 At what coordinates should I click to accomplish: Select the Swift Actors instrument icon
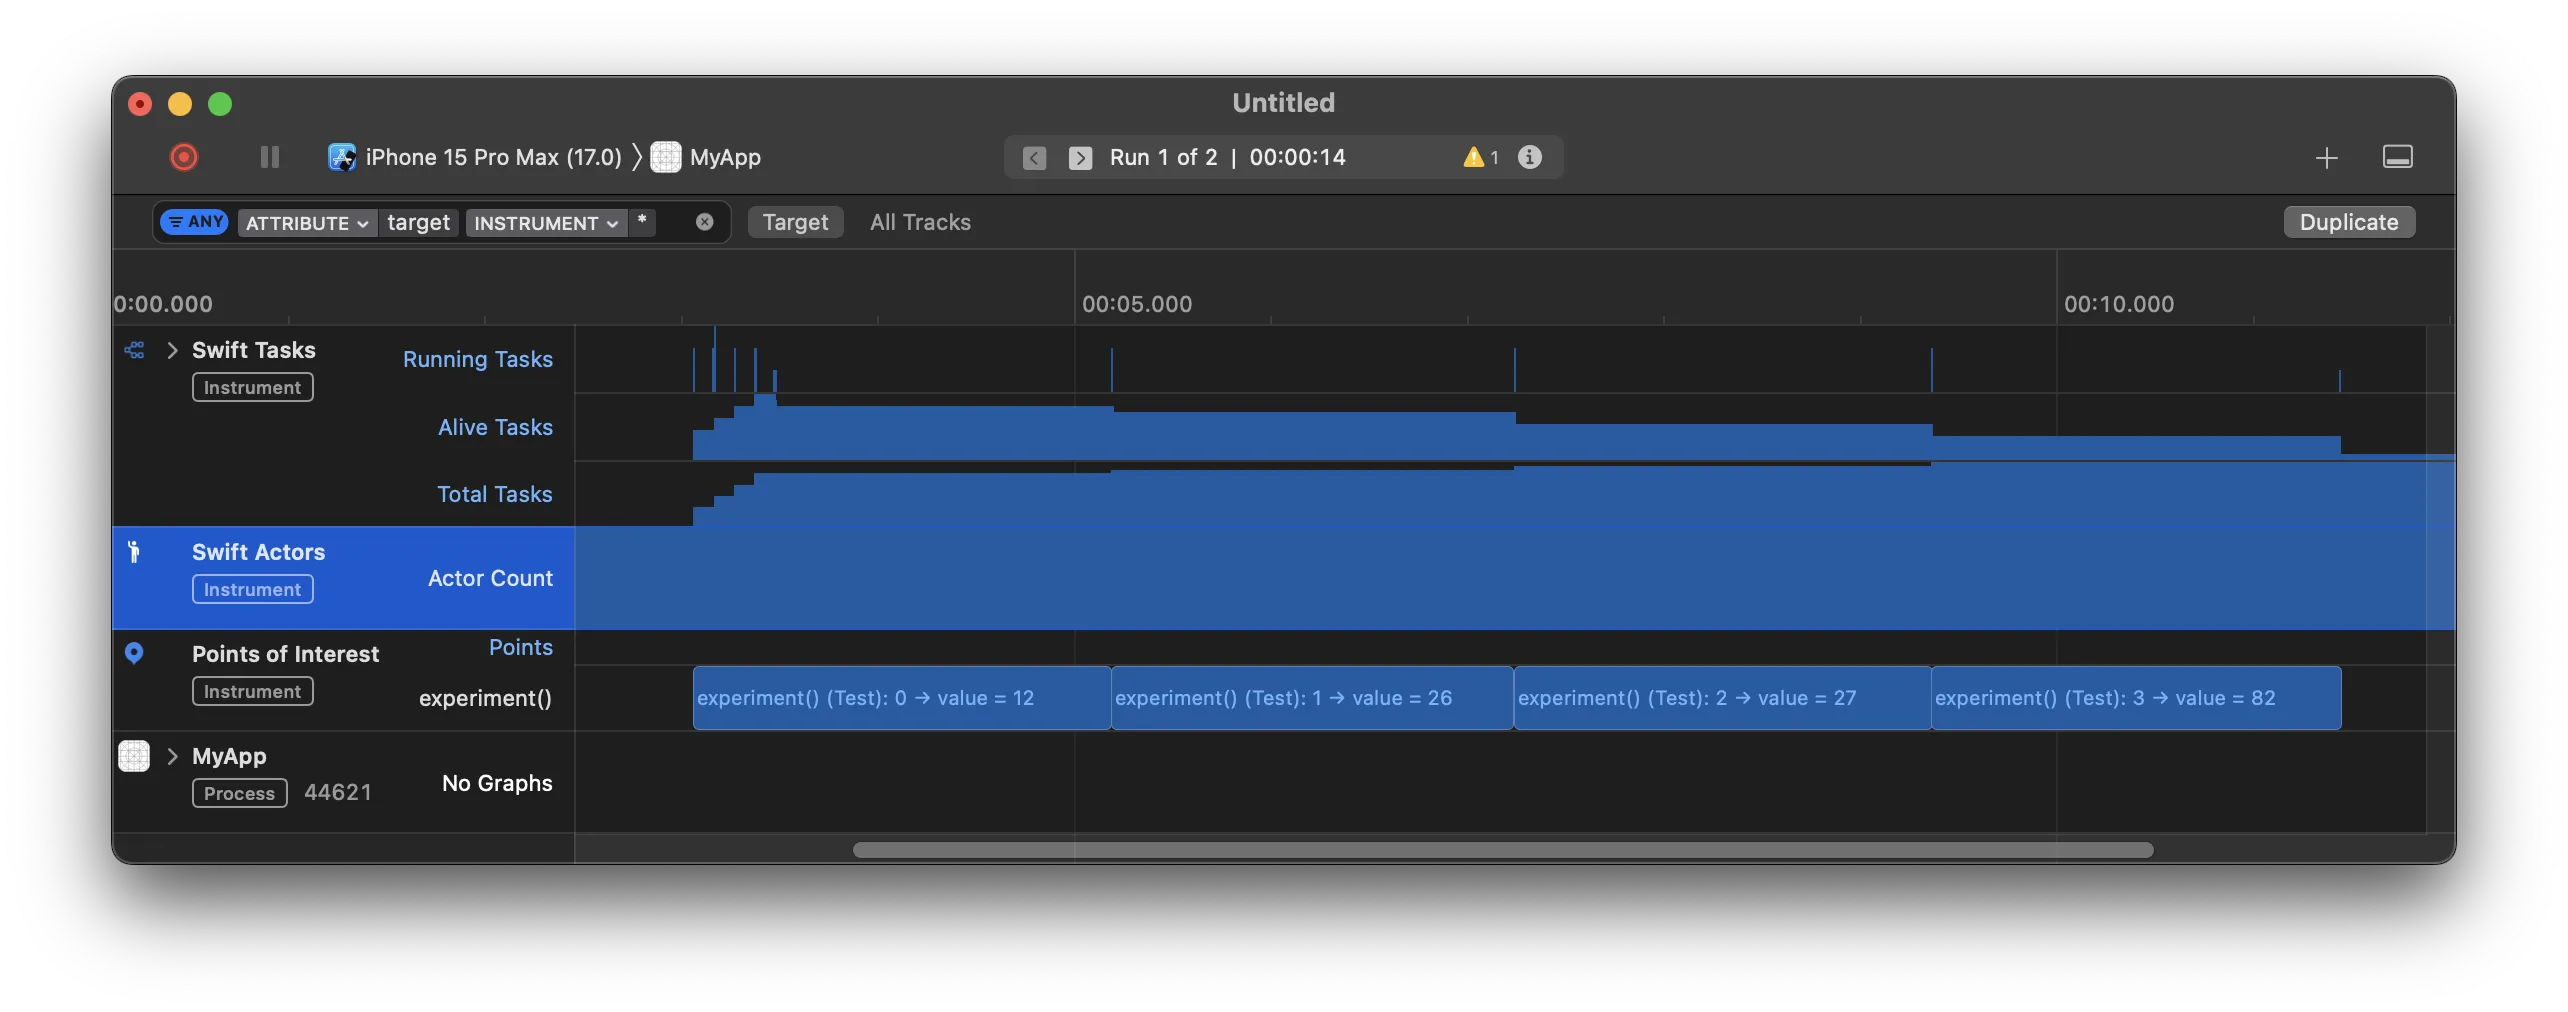pyautogui.click(x=134, y=551)
